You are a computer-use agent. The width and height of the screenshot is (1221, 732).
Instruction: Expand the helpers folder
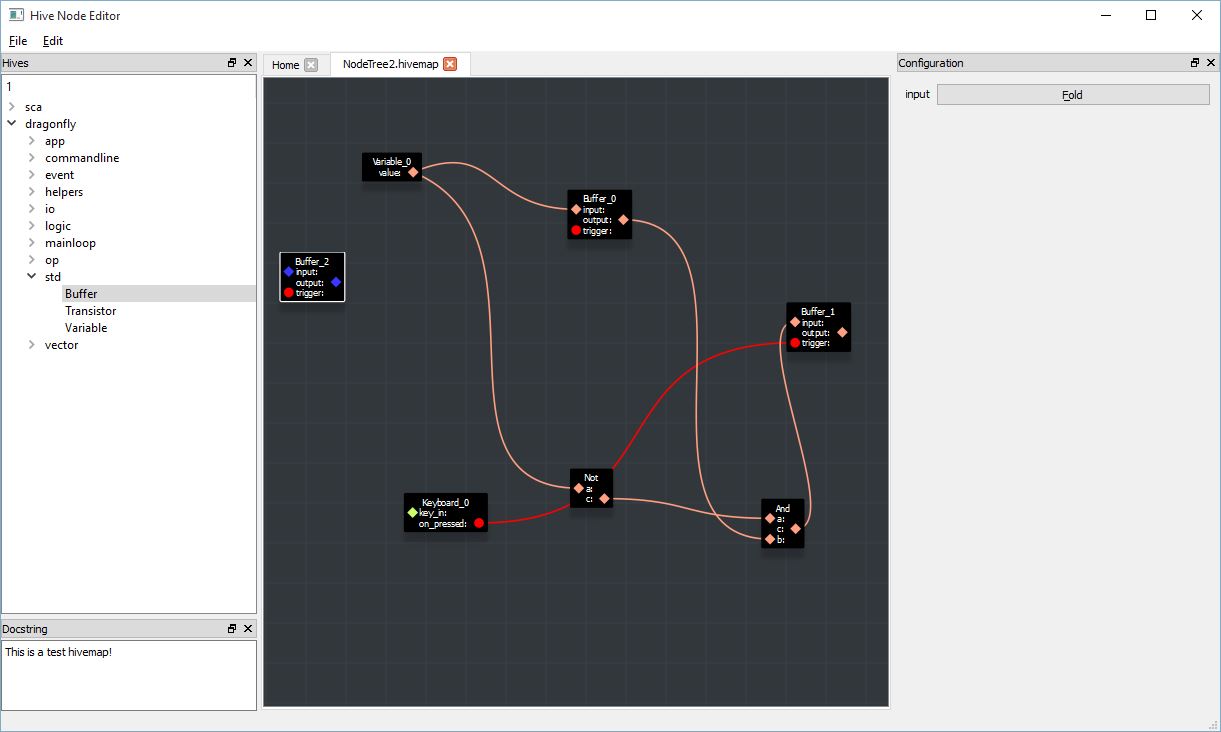pos(31,192)
